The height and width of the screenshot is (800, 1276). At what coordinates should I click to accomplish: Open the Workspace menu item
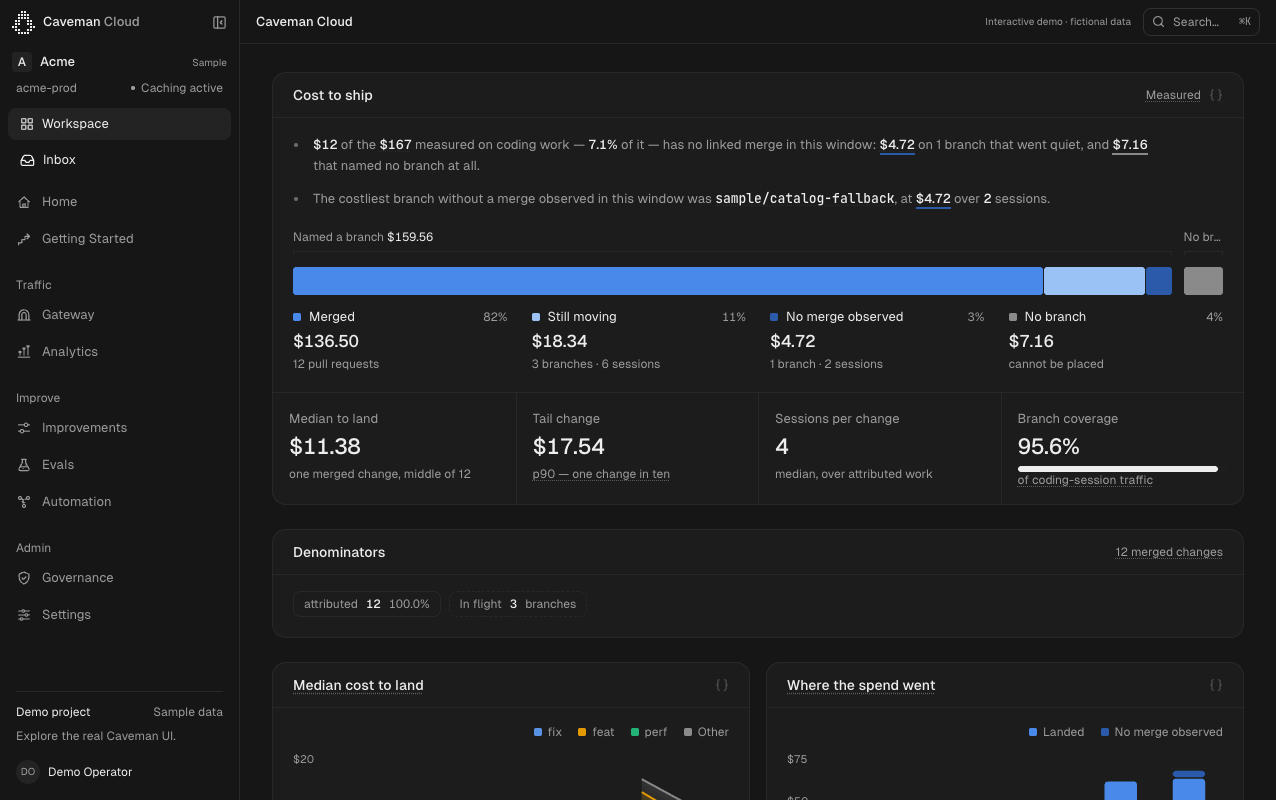point(120,124)
